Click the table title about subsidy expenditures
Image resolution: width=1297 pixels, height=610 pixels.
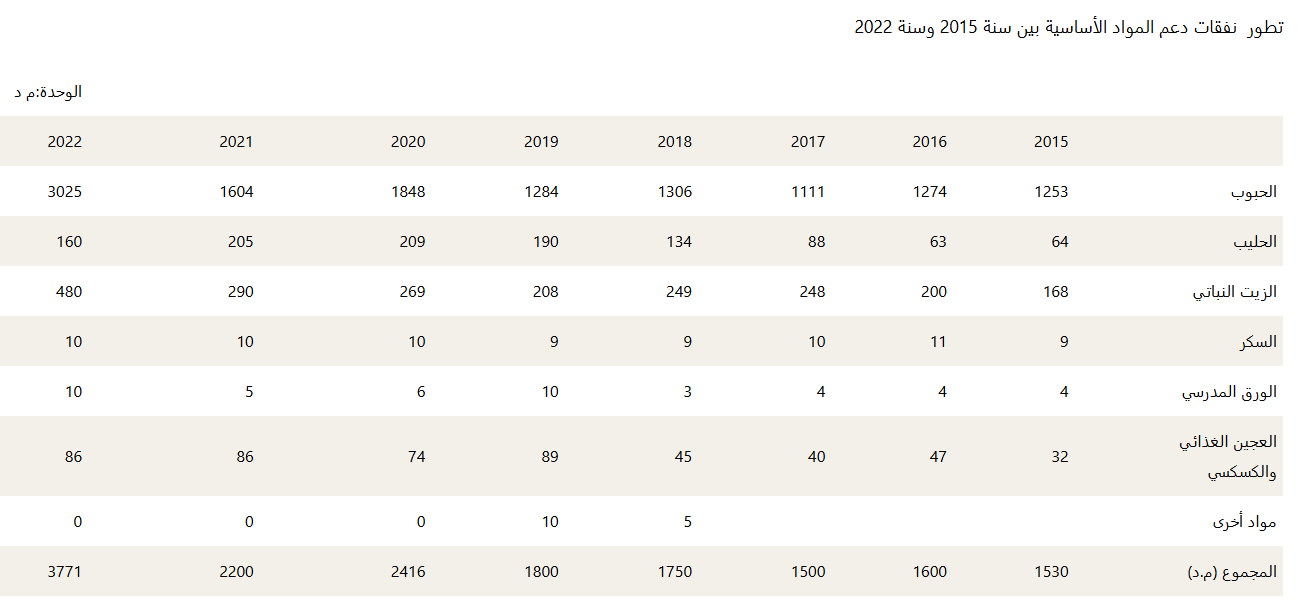coord(1068,27)
